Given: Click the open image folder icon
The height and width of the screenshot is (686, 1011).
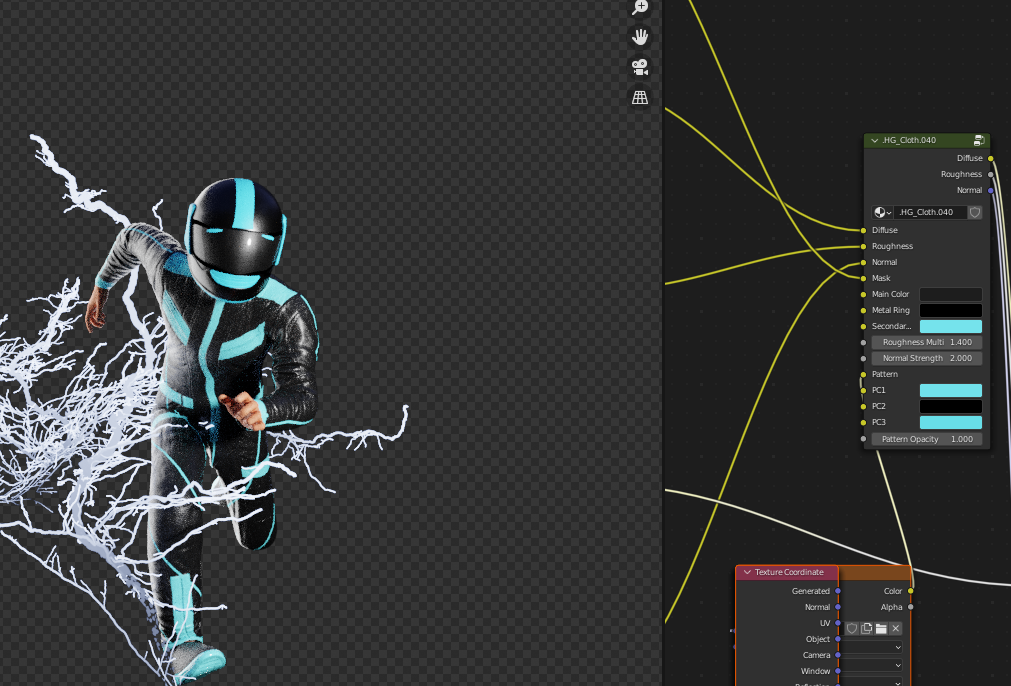Looking at the screenshot, I should pos(881,628).
